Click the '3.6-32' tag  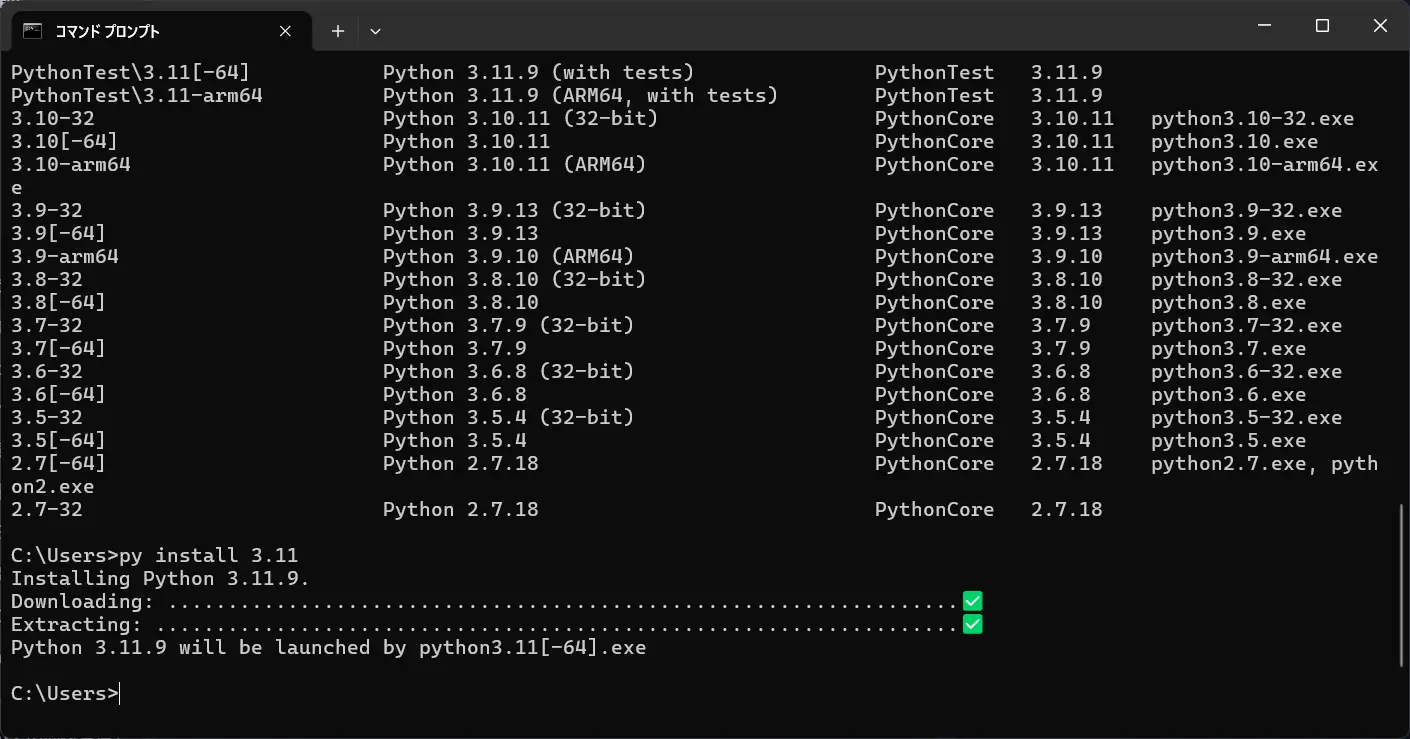[x=46, y=371]
